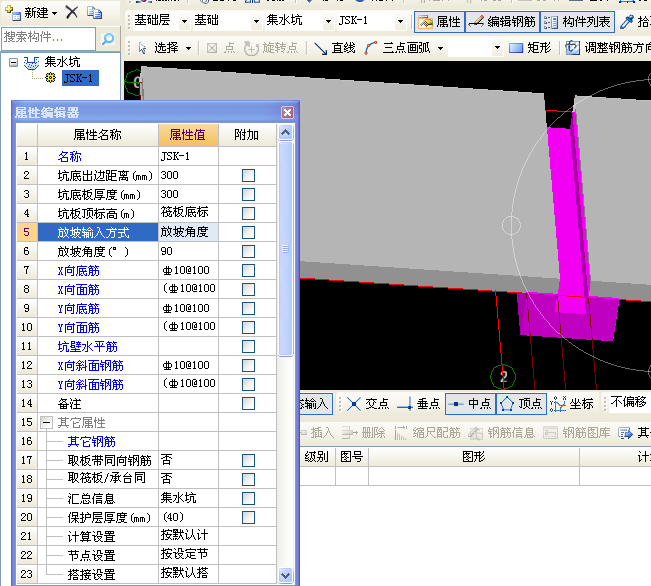Viewport: 651px width, 586px height.
Task: Check 附加 box for 坑底板厚度
Action: [248, 194]
